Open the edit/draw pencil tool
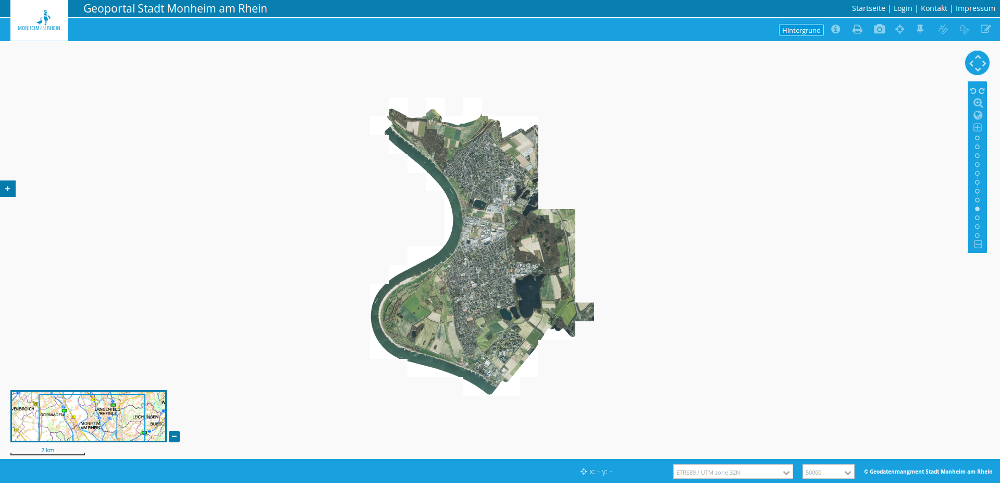 tap(985, 29)
